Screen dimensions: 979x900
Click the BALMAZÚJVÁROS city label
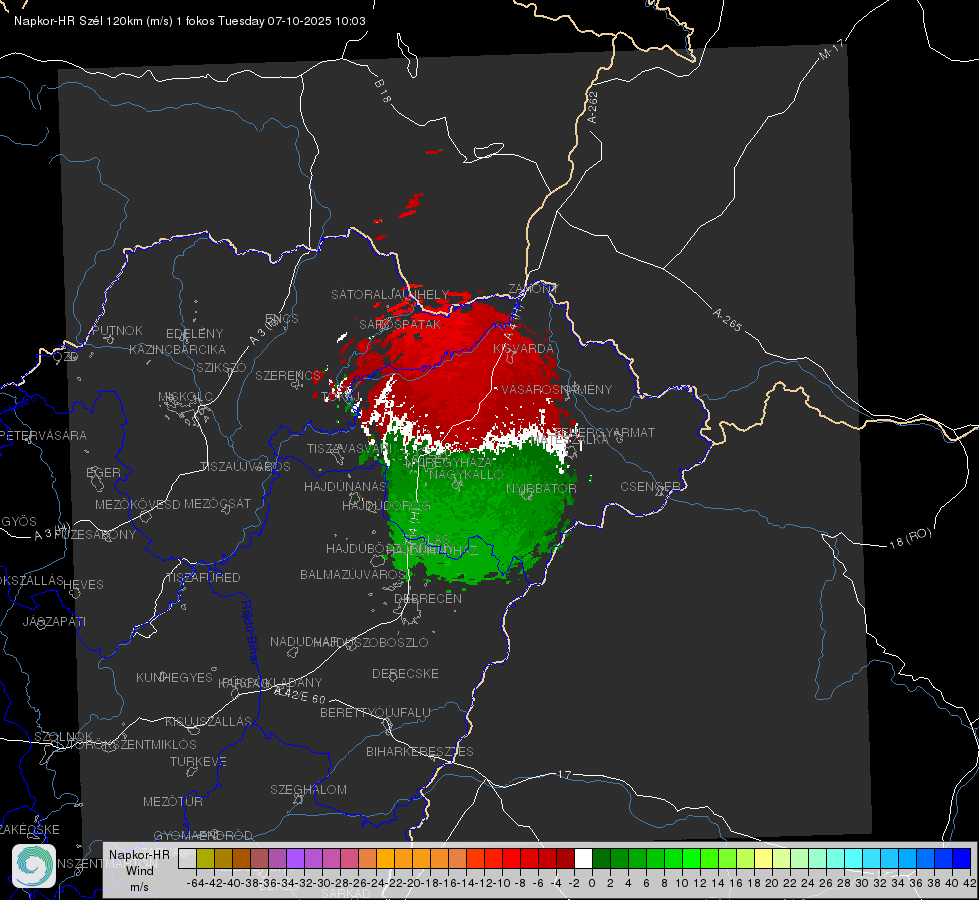(353, 574)
